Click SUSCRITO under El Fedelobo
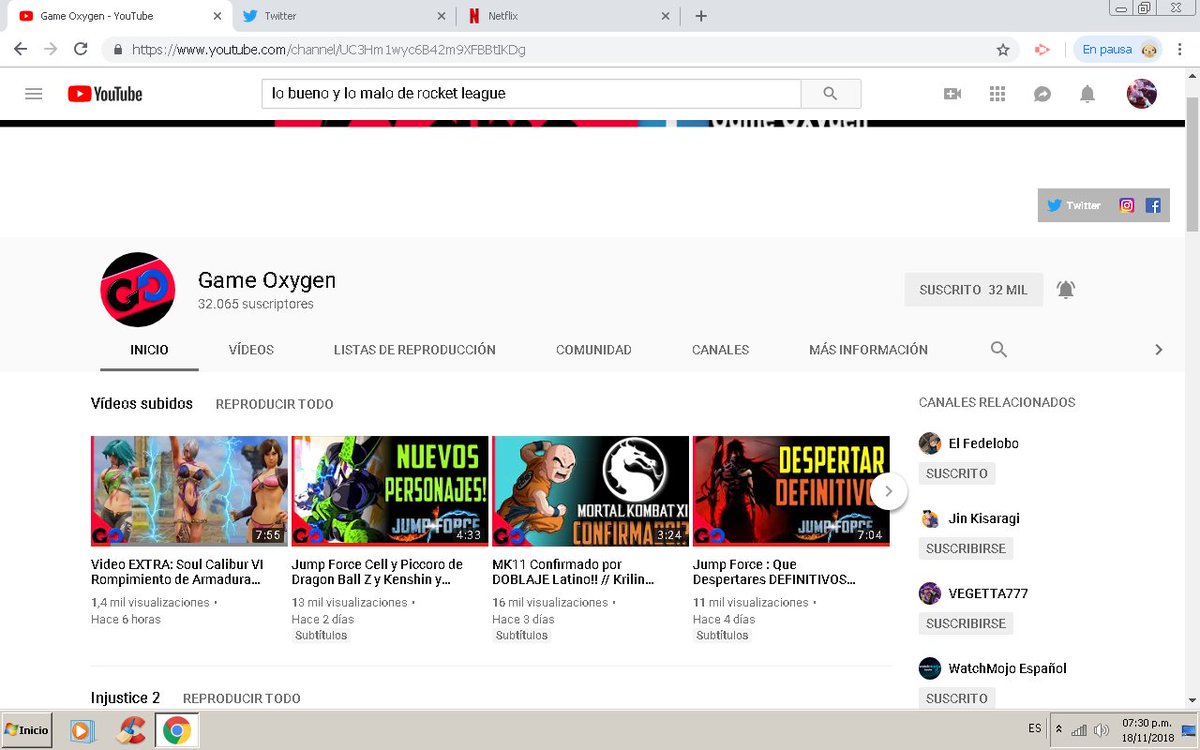The height and width of the screenshot is (750, 1200). point(957,473)
